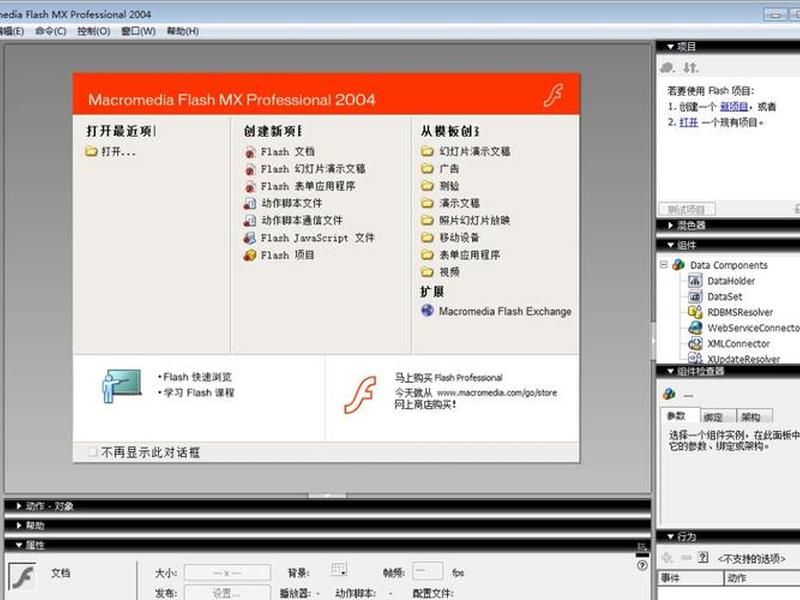Open 学习 Flash 课程 link

[x=198, y=393]
